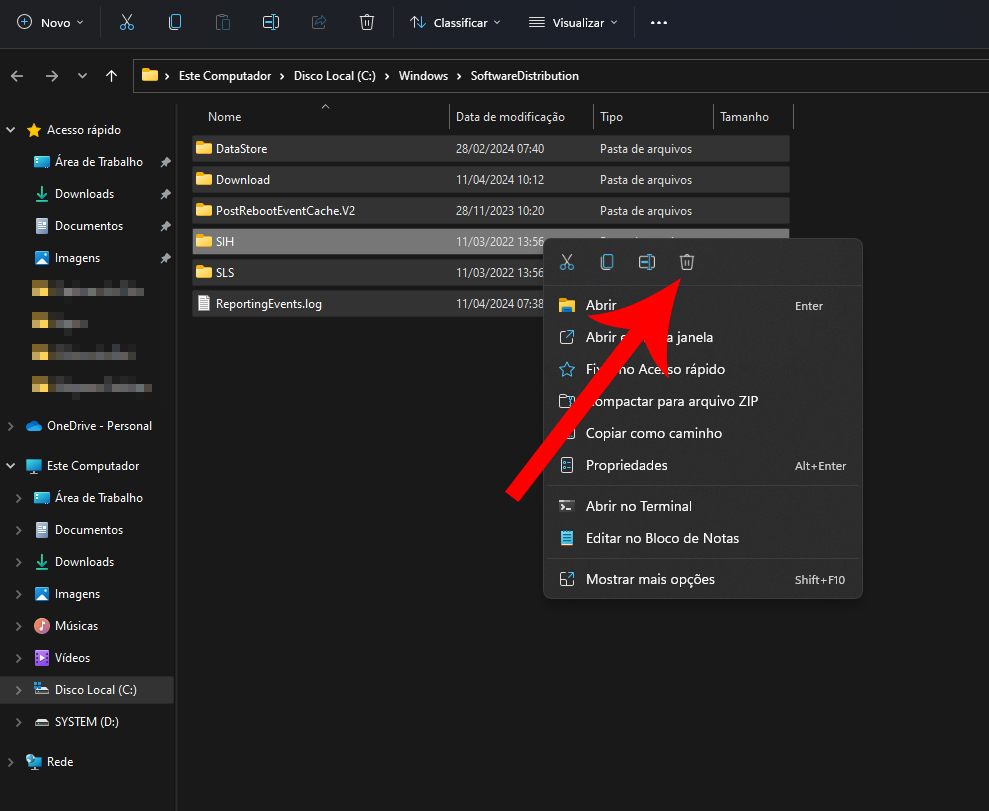
Task: Select Abrir no Terminal menu entry
Action: pos(638,507)
